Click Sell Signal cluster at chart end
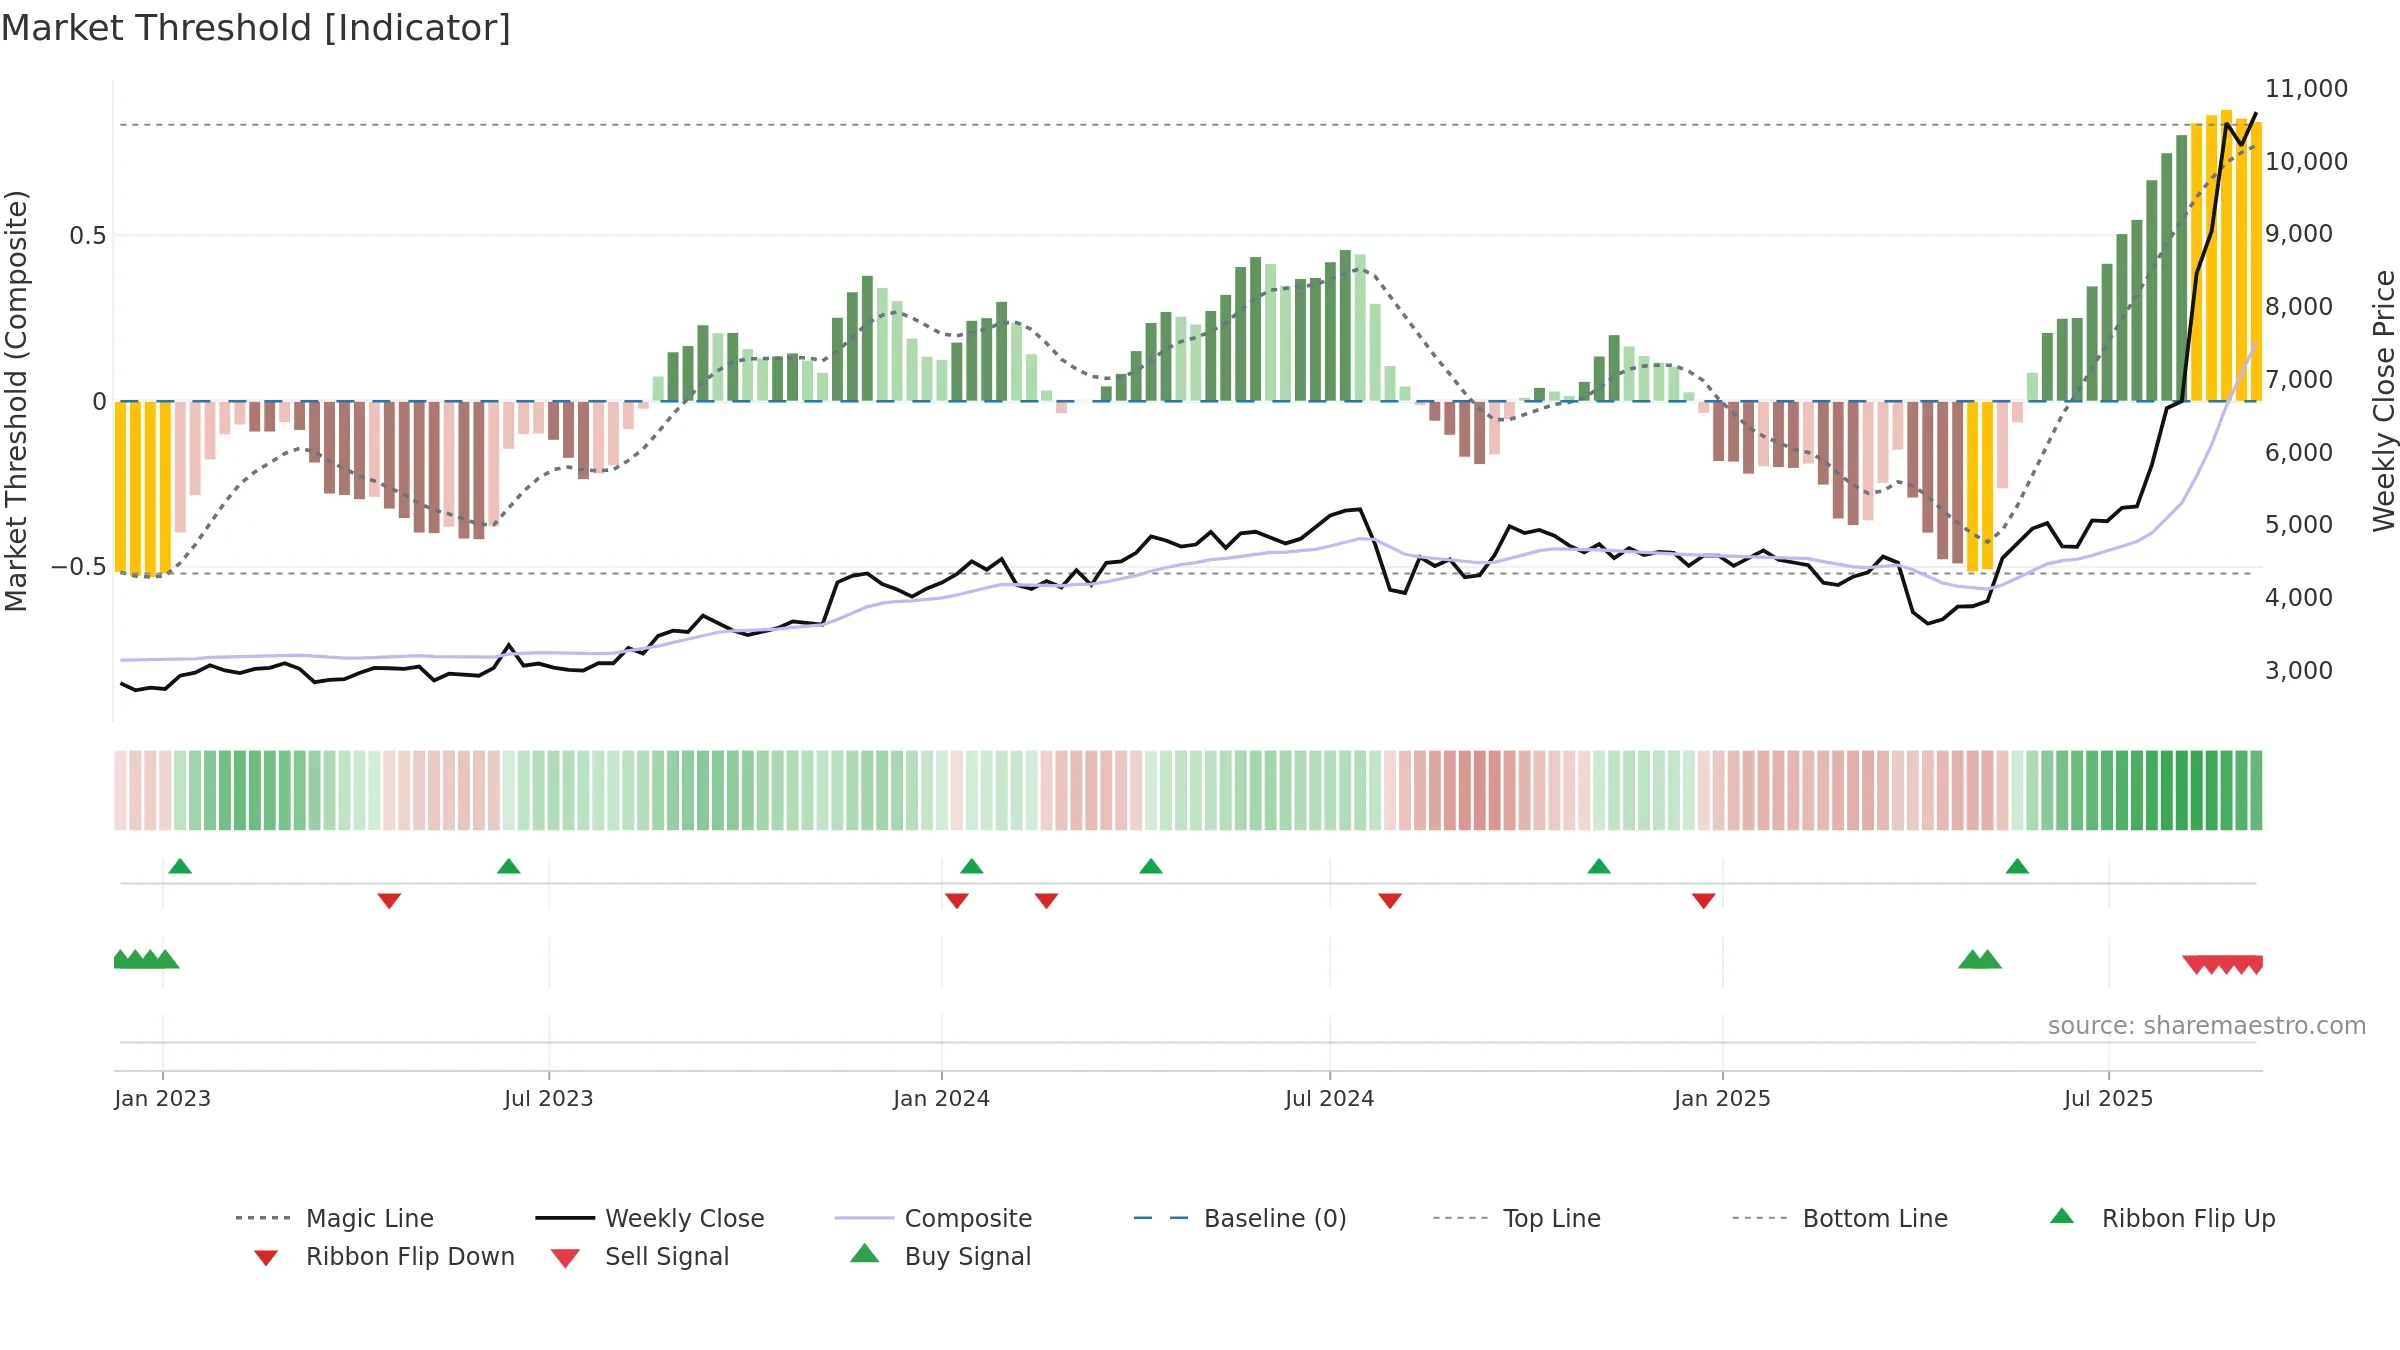2400x1350 pixels. [x=2223, y=965]
